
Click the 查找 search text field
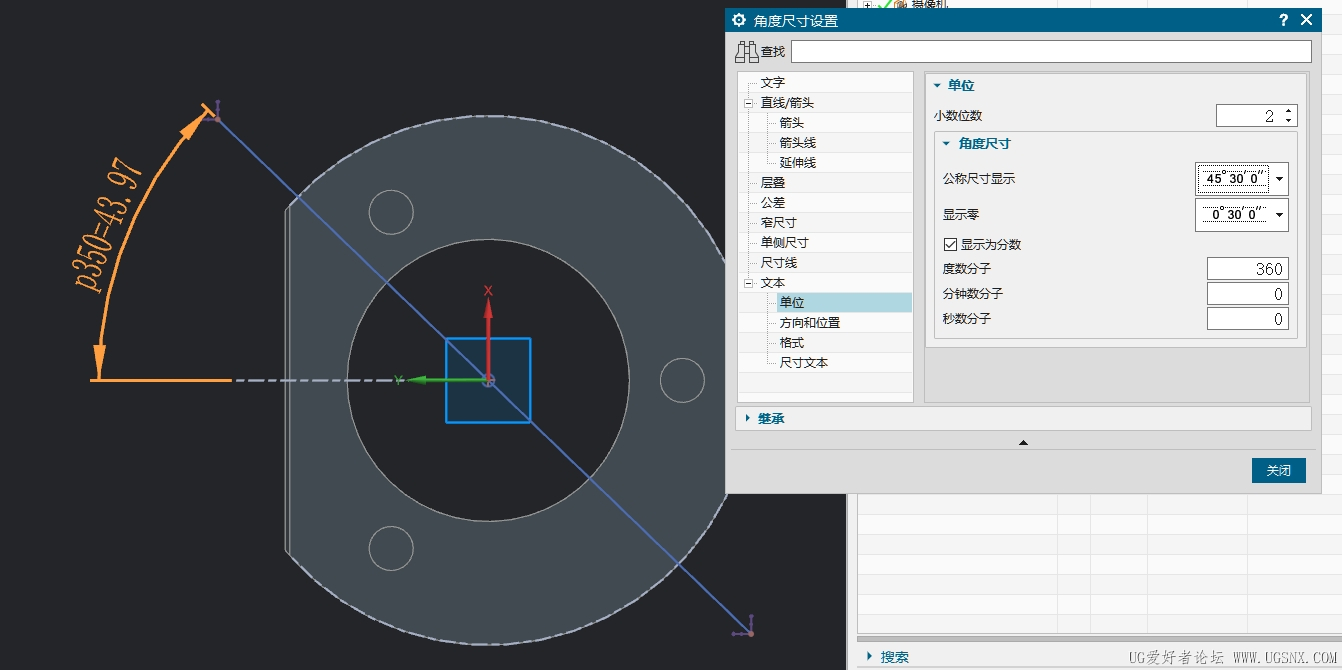pos(1050,52)
